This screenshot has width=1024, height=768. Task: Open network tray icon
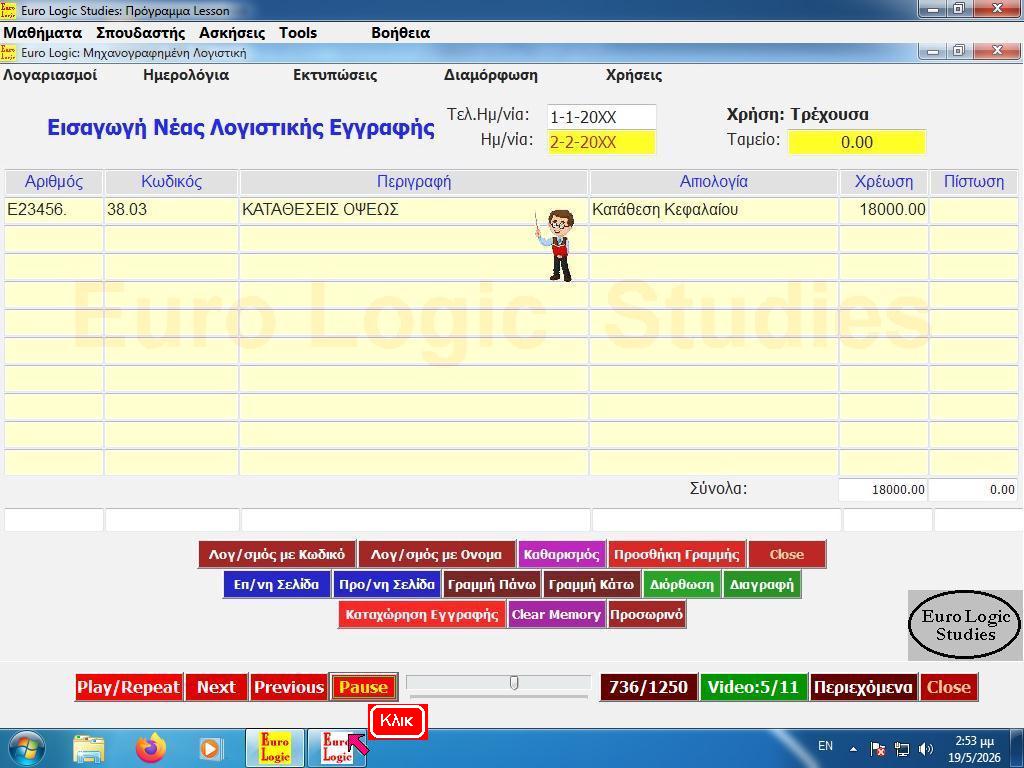pos(902,749)
